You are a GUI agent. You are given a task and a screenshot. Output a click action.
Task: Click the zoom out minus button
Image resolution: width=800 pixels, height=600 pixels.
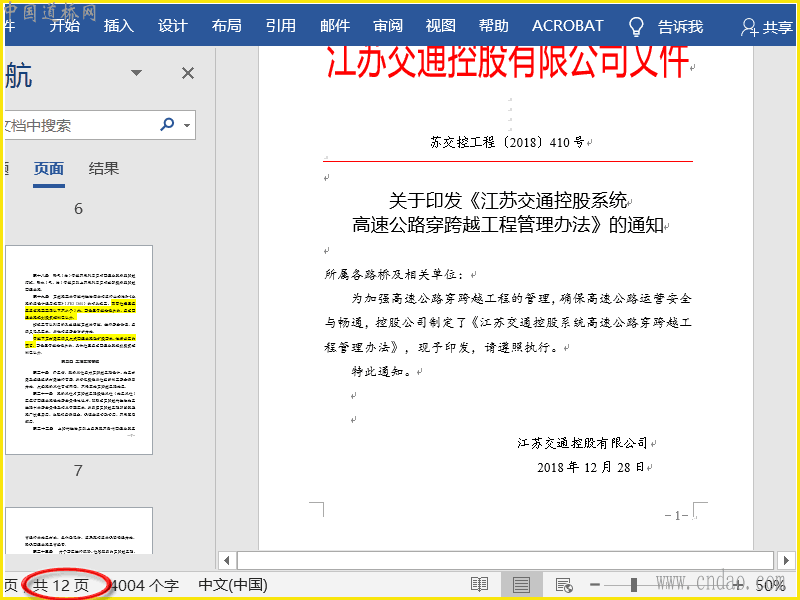tap(595, 585)
